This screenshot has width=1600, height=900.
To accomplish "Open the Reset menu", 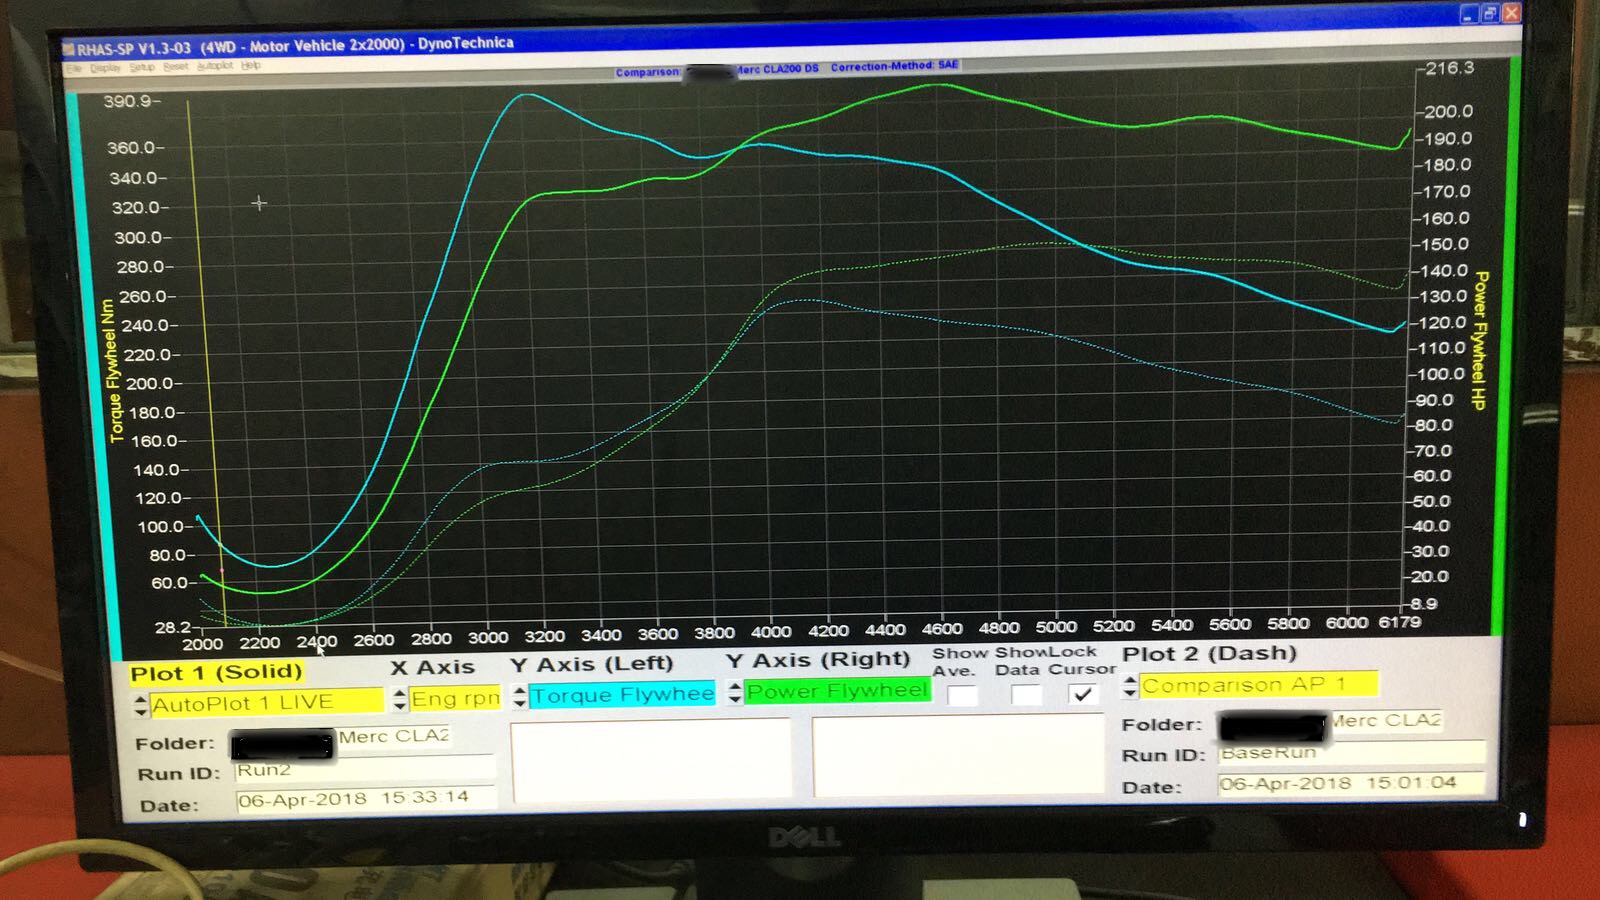I will [176, 67].
